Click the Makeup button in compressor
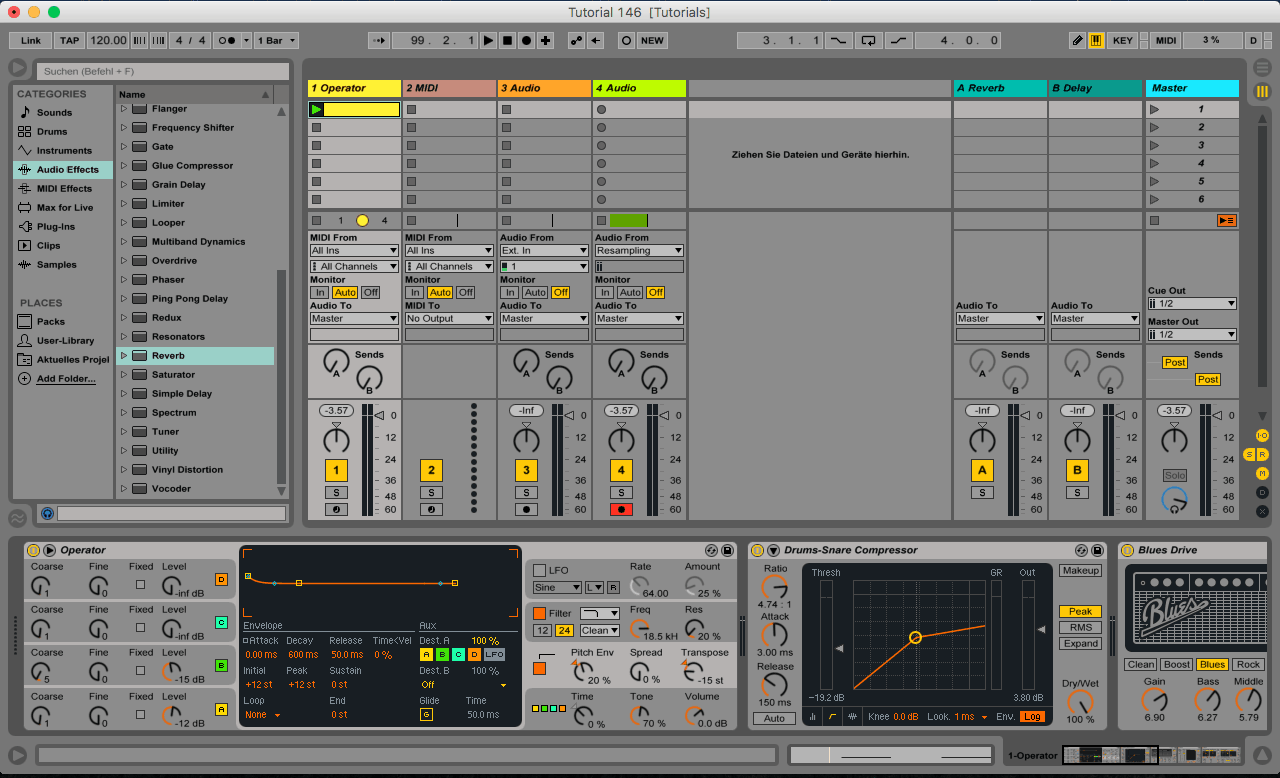 [1080, 571]
